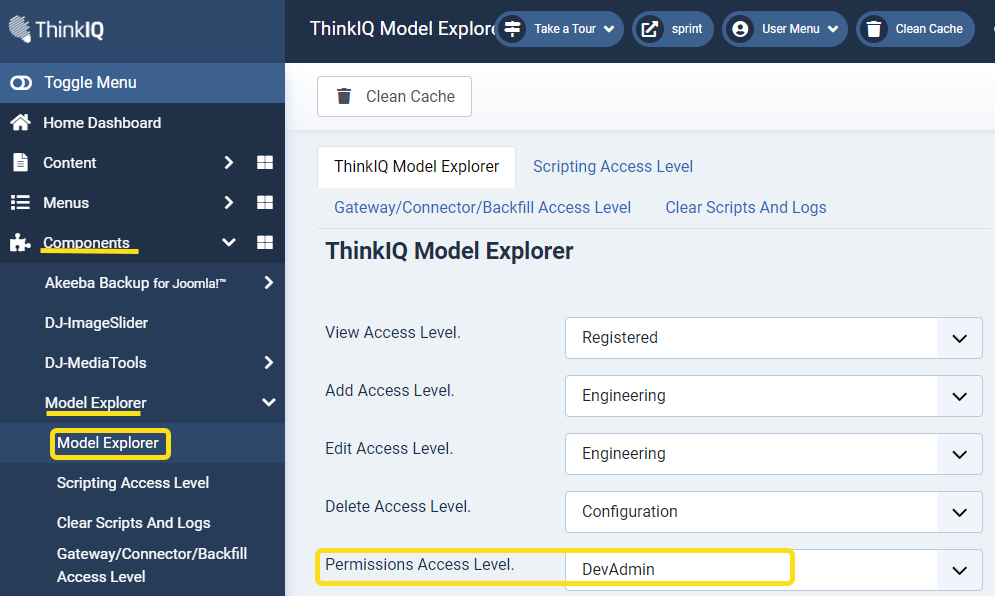Collapse the Components menu chevron

click(x=228, y=242)
